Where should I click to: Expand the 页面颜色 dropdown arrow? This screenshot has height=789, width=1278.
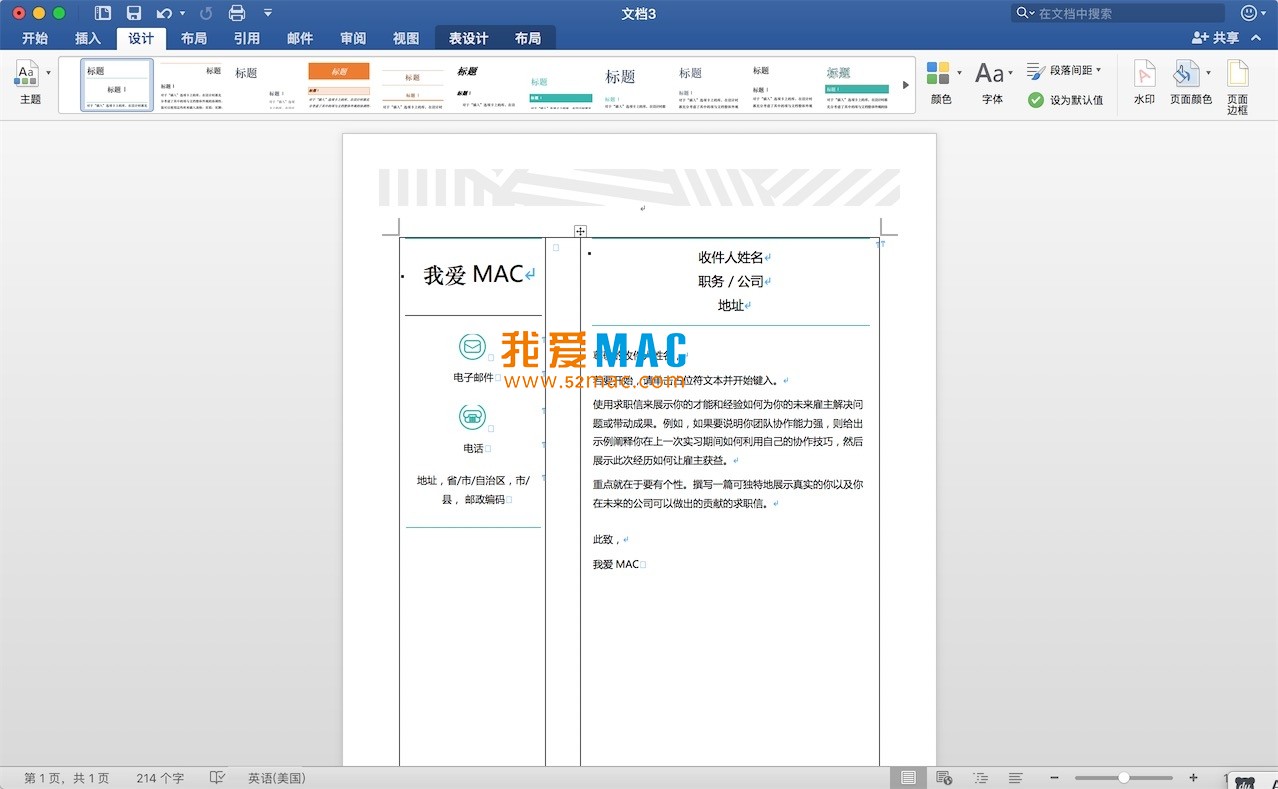[x=1208, y=73]
